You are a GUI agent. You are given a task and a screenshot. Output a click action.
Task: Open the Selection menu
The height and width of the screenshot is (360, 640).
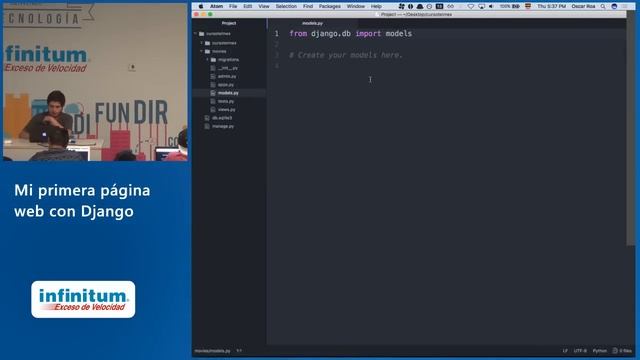coord(286,7)
